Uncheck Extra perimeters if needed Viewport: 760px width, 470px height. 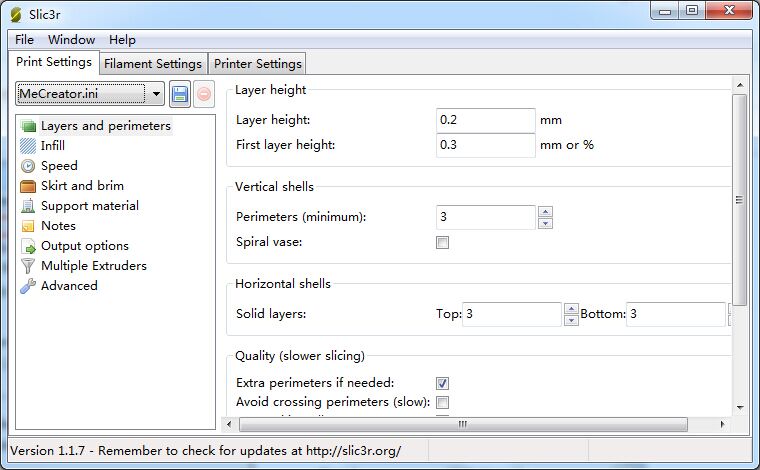tap(443, 383)
